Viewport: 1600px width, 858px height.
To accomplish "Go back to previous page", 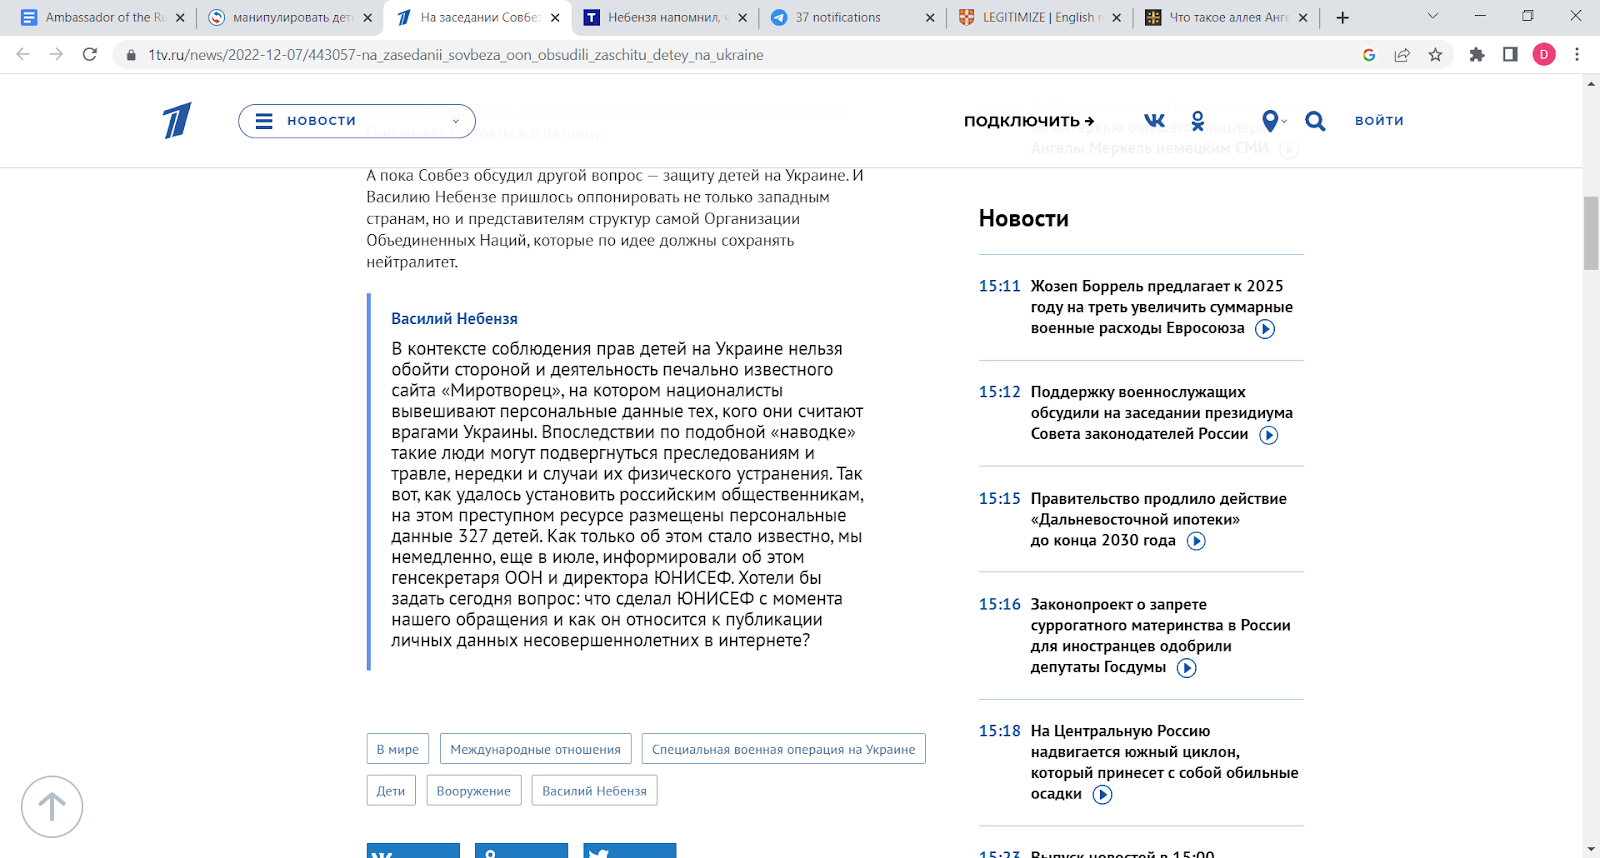I will 23,55.
